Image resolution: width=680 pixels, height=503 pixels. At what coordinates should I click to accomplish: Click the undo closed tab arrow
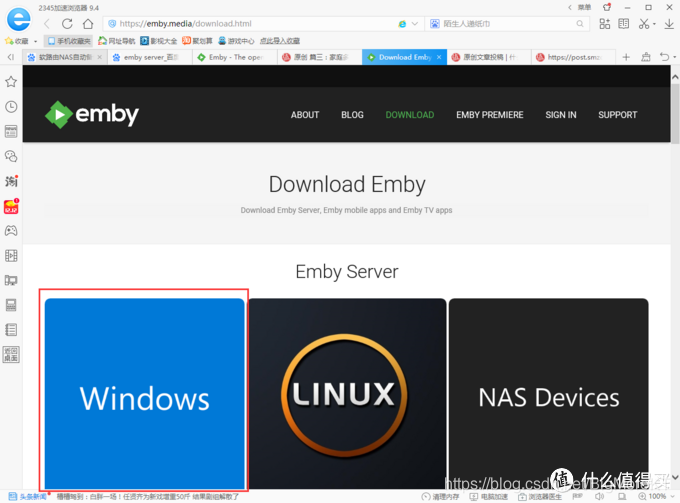click(664, 57)
